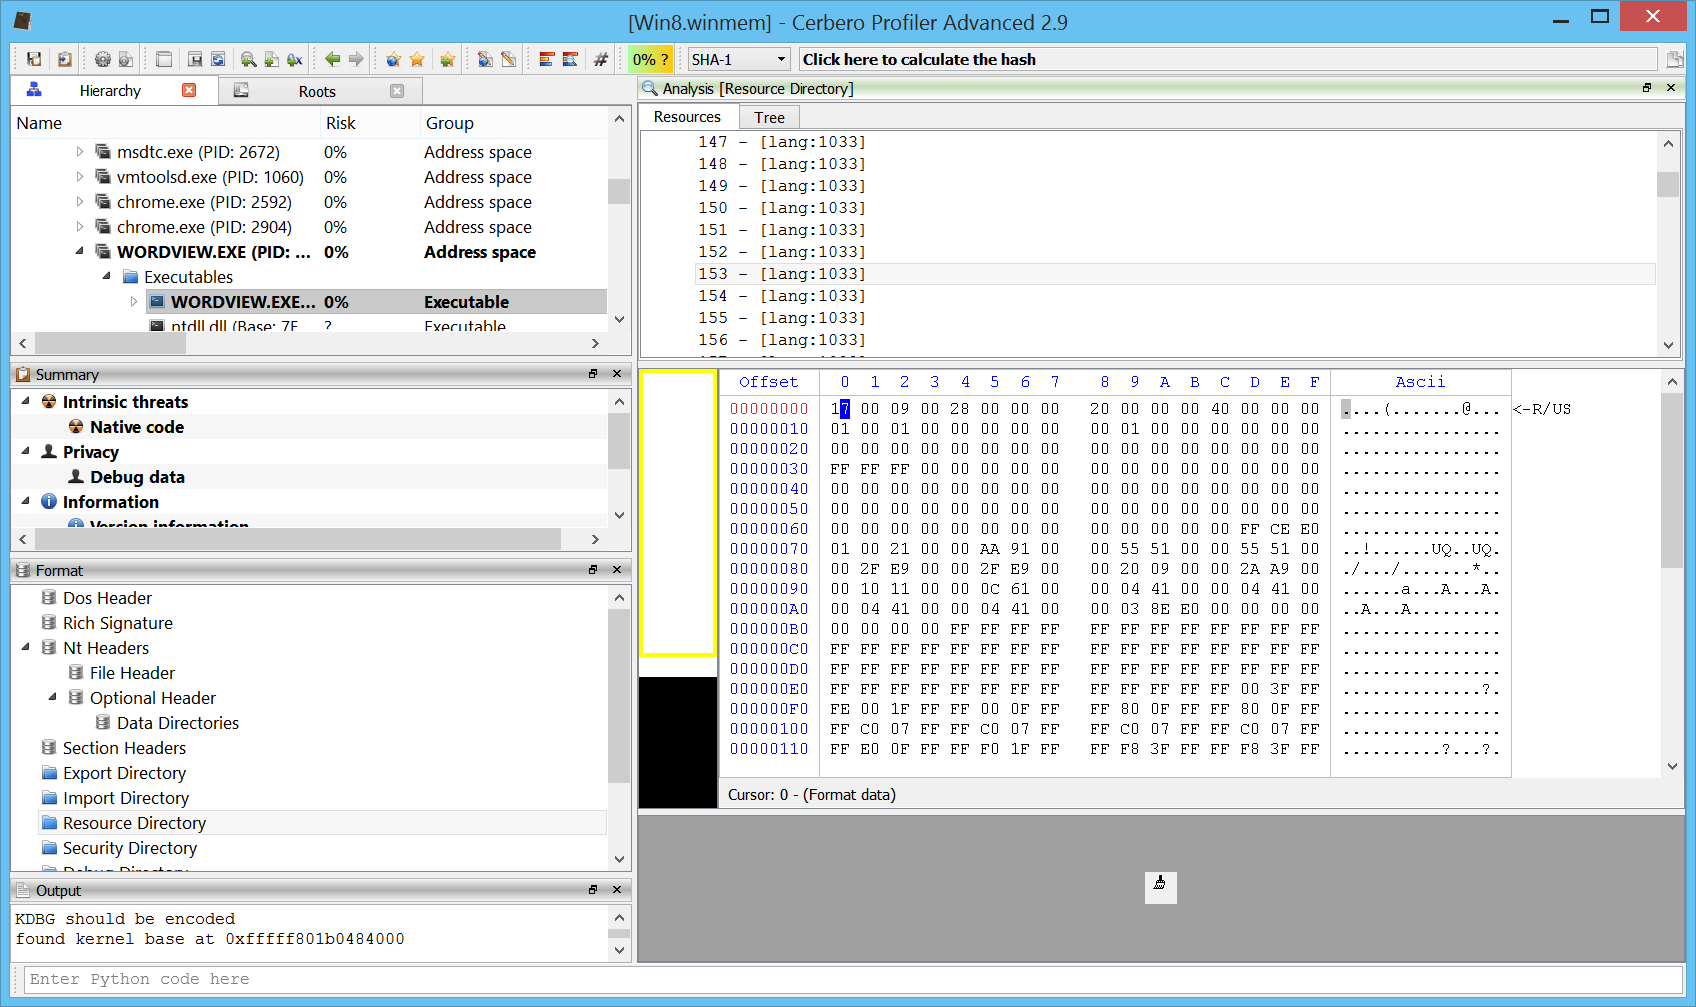
Task: Open the Resources tab in Analysis
Action: [x=687, y=117]
